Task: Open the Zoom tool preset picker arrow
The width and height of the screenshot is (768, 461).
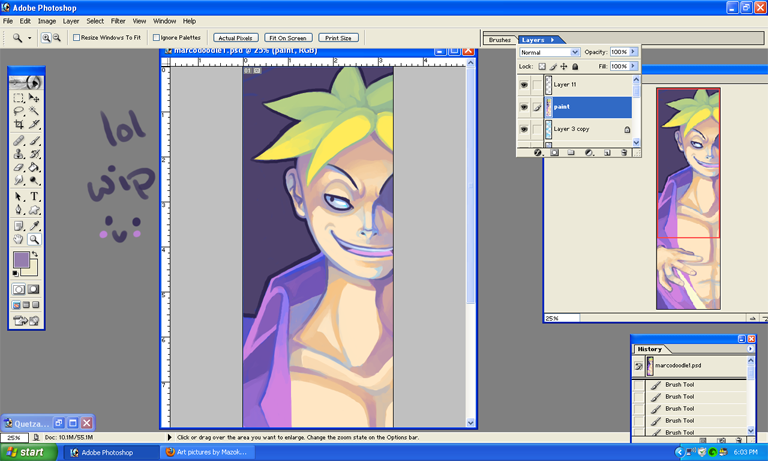Action: [x=29, y=38]
